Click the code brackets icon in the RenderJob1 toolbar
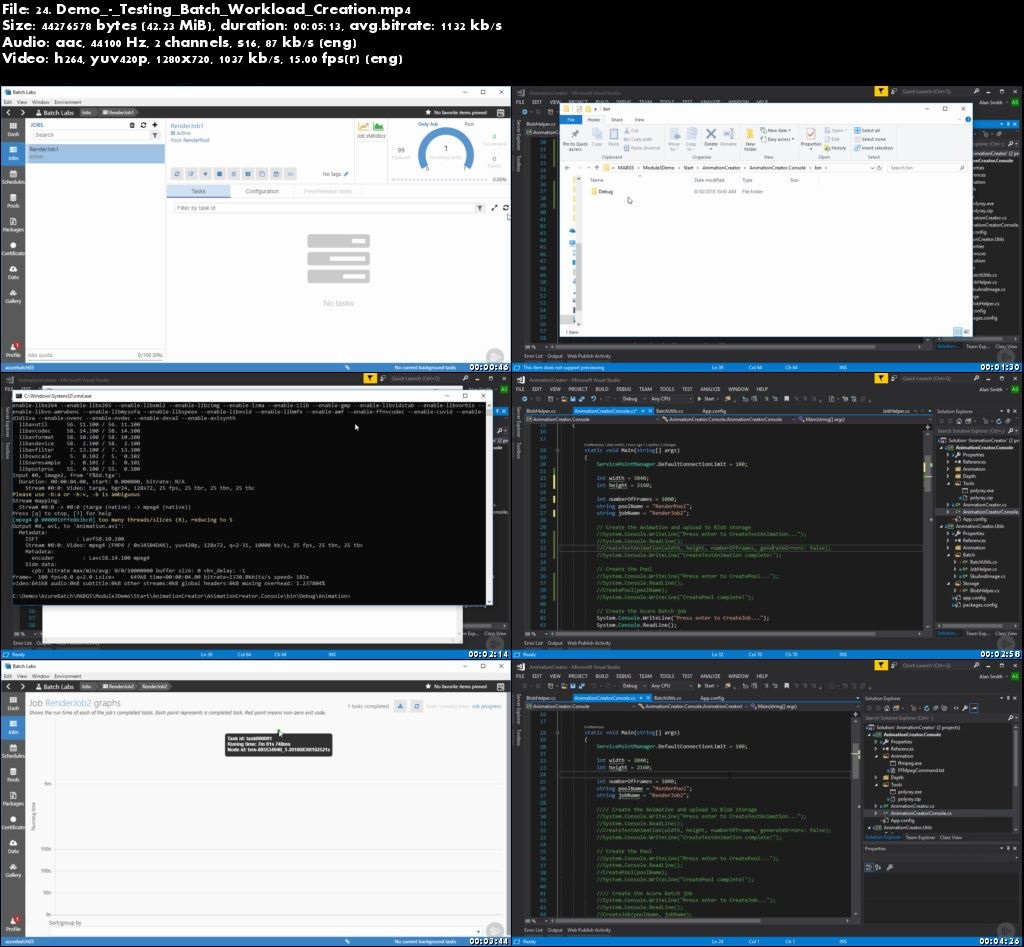Screen dimensions: 1024x947 [291, 174]
